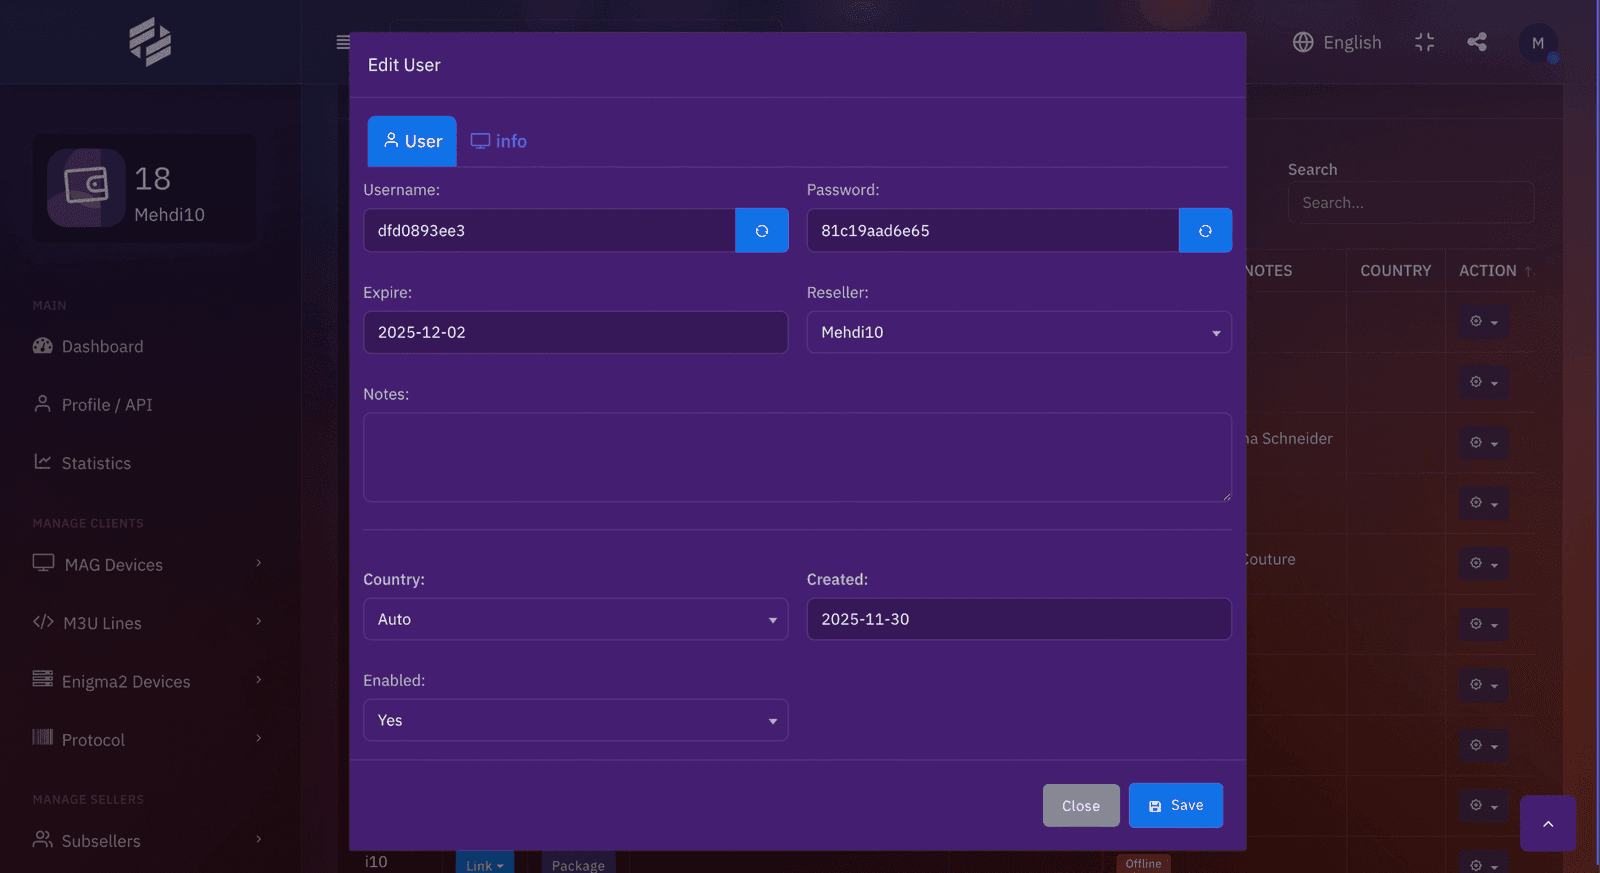Click the floppy disk icon on Save
This screenshot has width=1600, height=873.
(x=1155, y=806)
